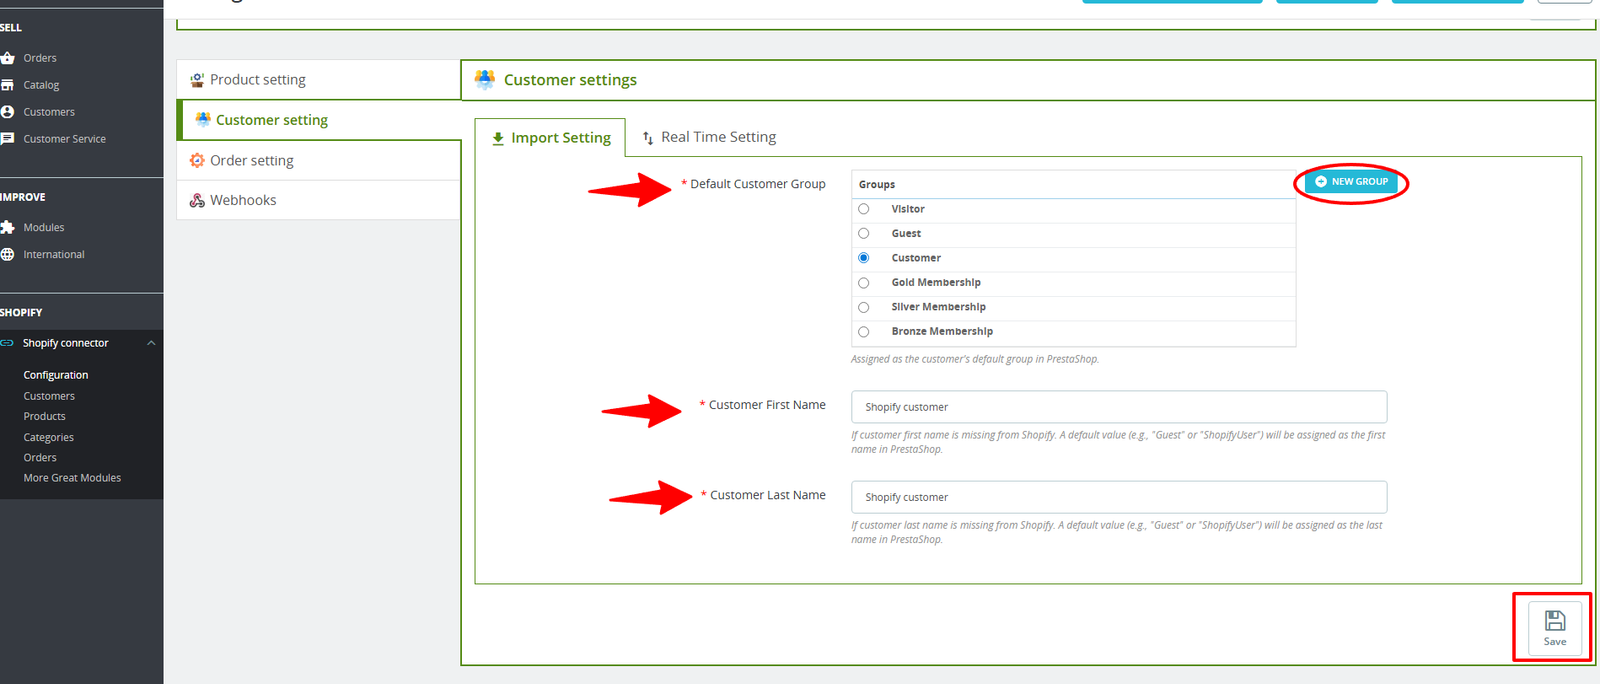Viewport: 1600px width, 684px height.
Task: Click the NEW GROUP button
Action: coord(1351,182)
